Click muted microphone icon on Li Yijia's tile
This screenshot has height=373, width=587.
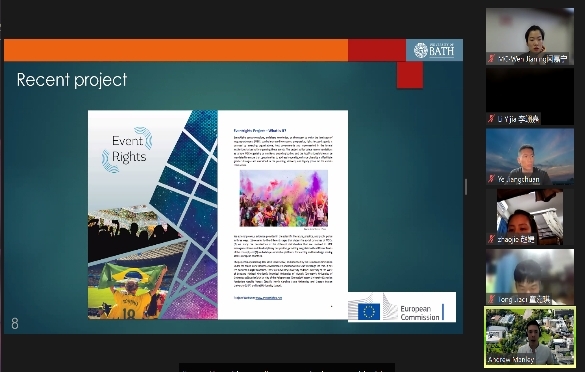point(492,119)
